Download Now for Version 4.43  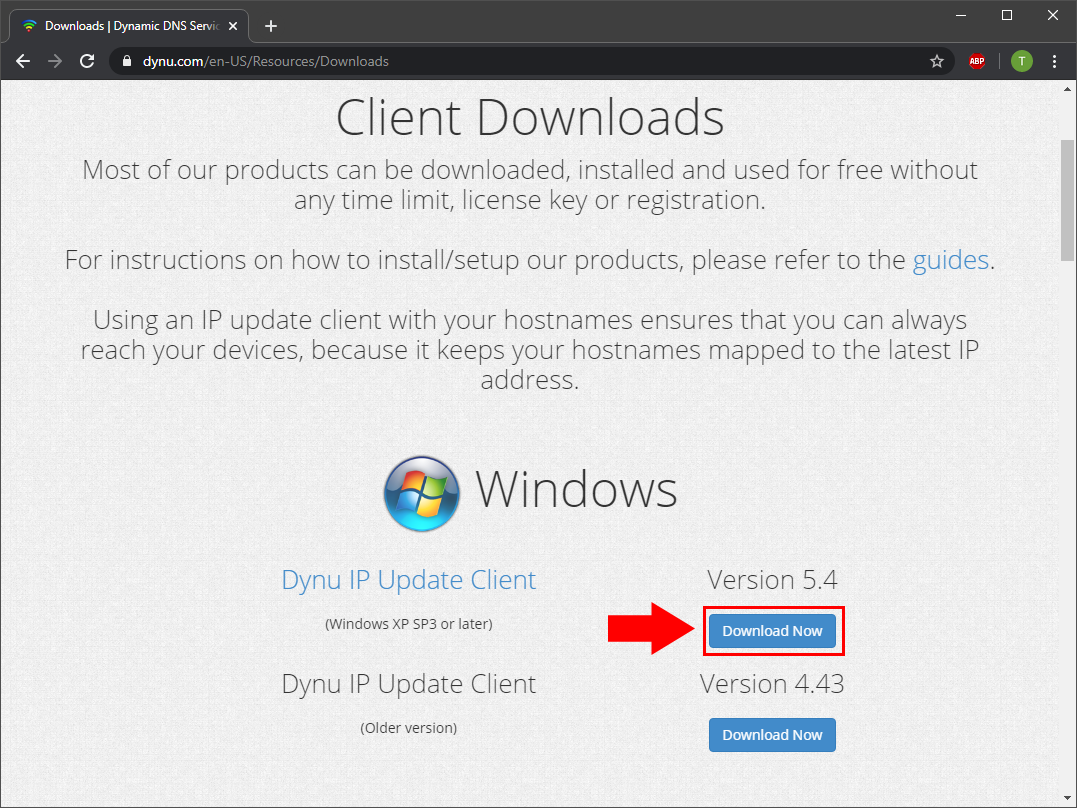click(x=772, y=735)
